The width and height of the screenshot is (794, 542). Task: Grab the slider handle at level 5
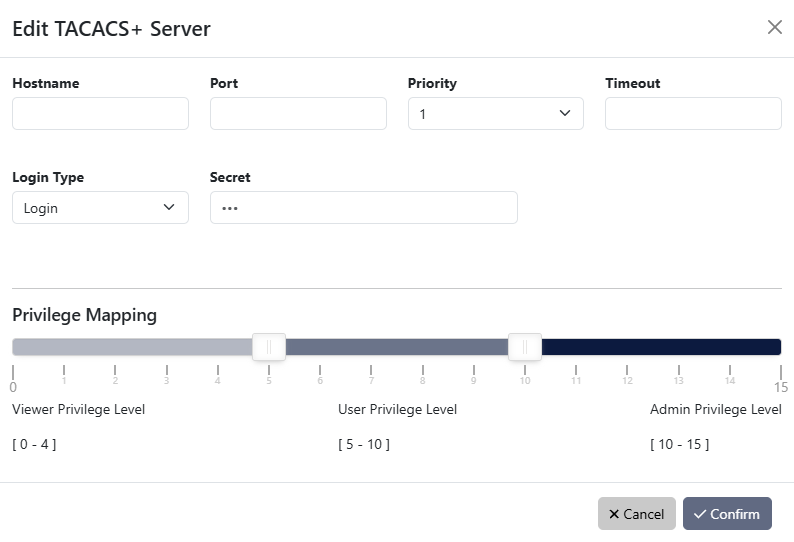[x=269, y=347]
